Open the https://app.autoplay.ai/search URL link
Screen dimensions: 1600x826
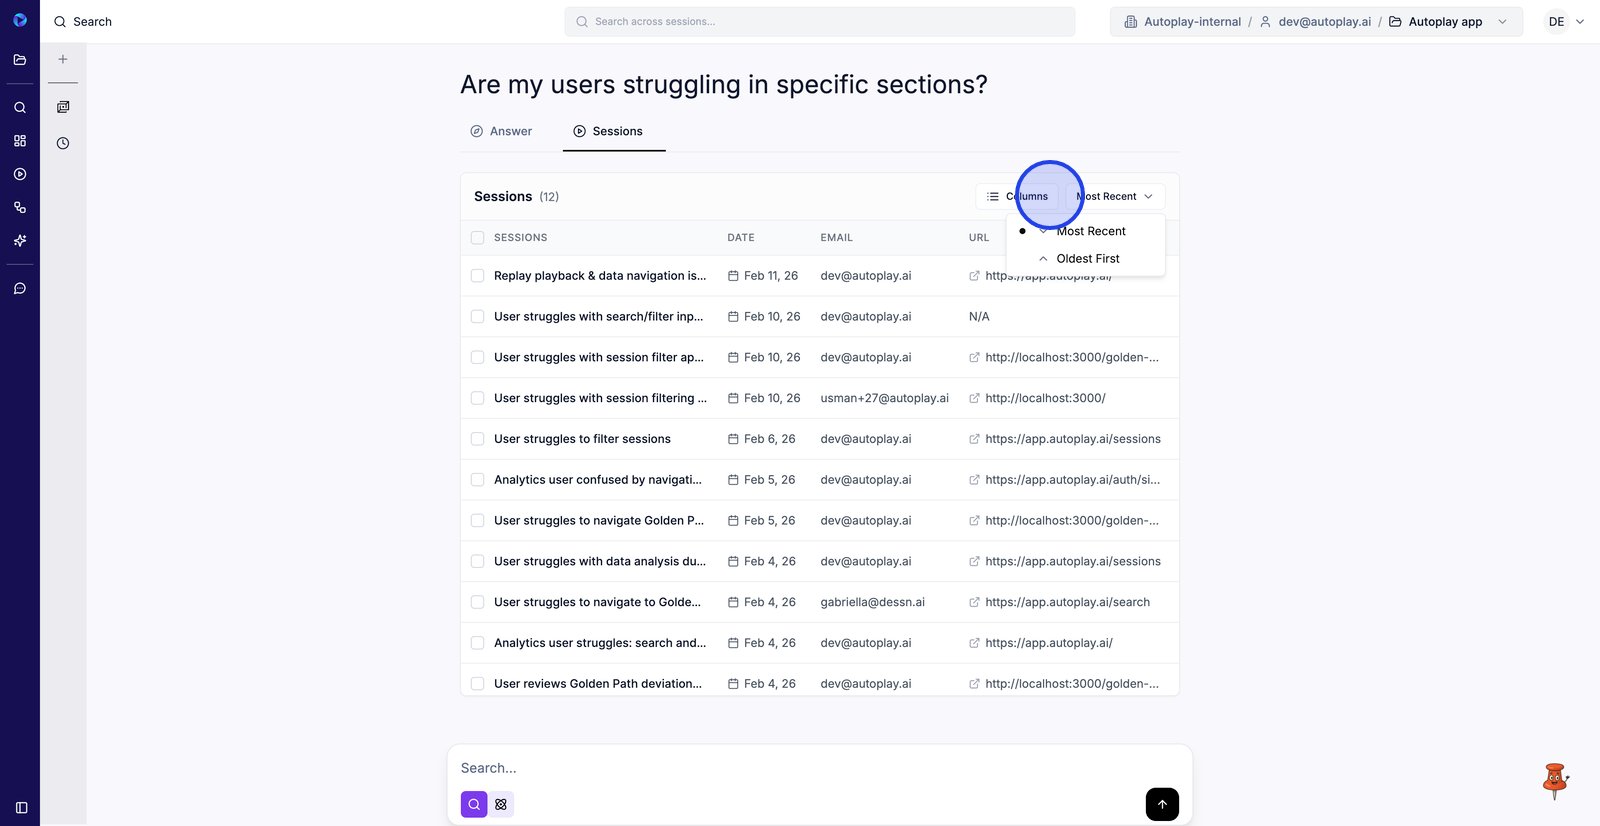click(1066, 602)
